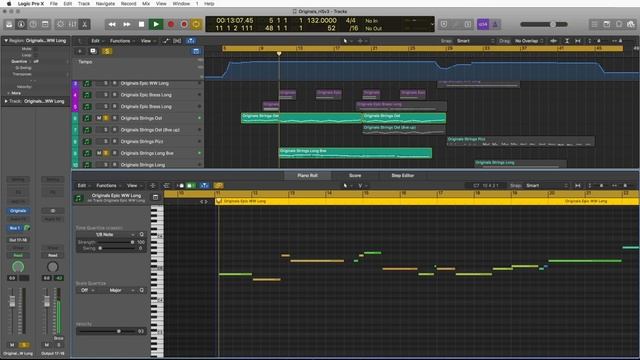The height and width of the screenshot is (360, 640).
Task: Toggle the metronome button
Action: tap(496, 24)
